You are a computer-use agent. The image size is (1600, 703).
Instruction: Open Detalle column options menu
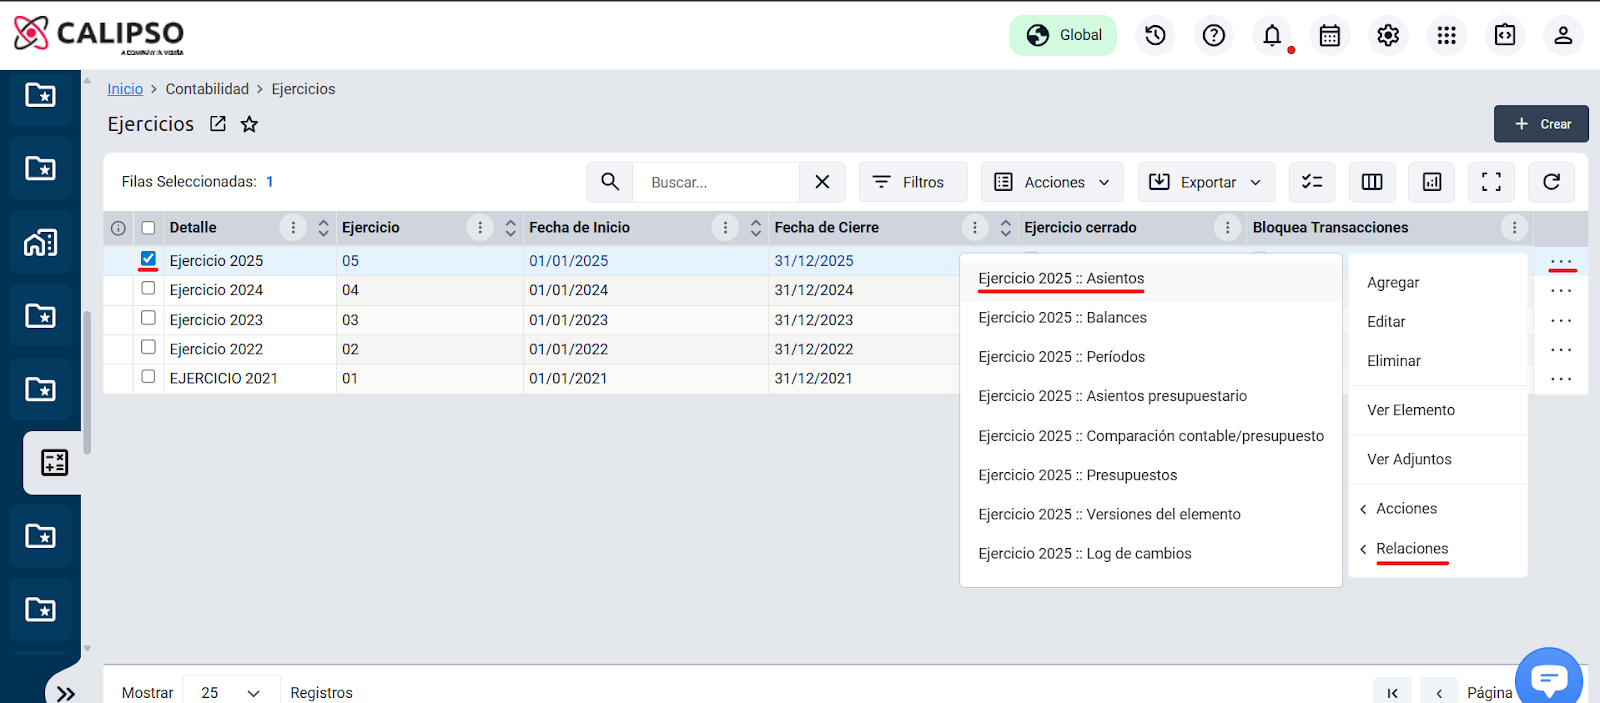point(293,228)
